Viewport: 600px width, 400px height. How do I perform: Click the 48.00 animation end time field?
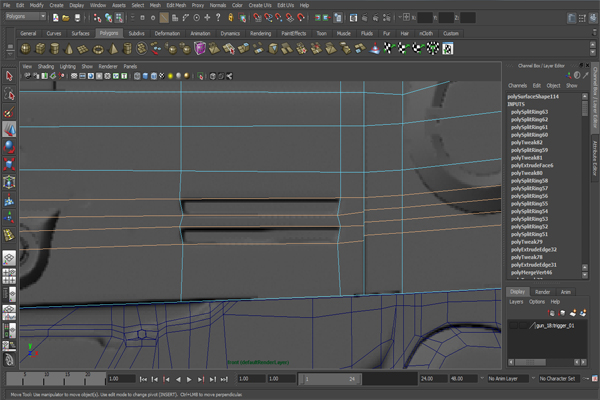463,379
